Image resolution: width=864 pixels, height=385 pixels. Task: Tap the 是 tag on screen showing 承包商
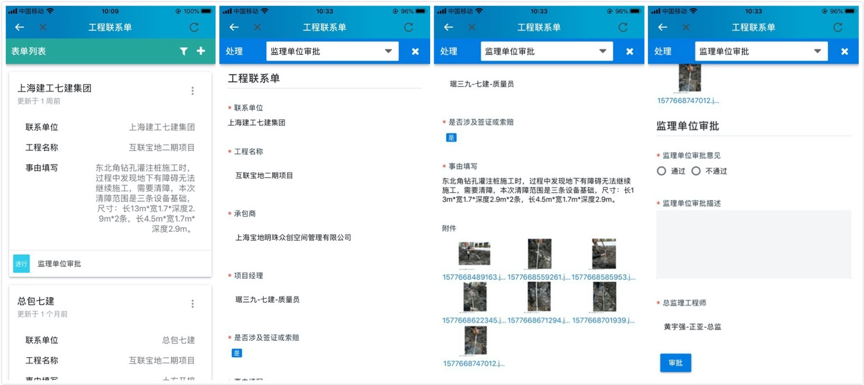point(236,353)
